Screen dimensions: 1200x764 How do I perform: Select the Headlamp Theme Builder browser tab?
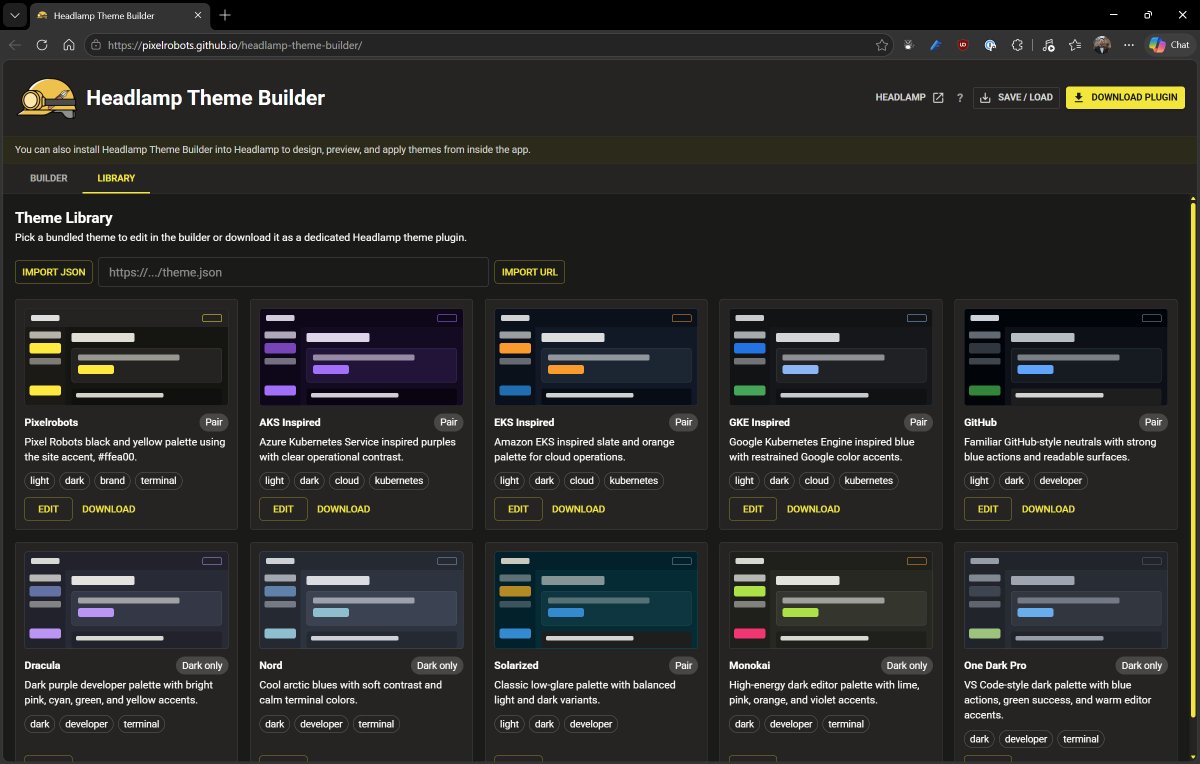pyautogui.click(x=119, y=16)
